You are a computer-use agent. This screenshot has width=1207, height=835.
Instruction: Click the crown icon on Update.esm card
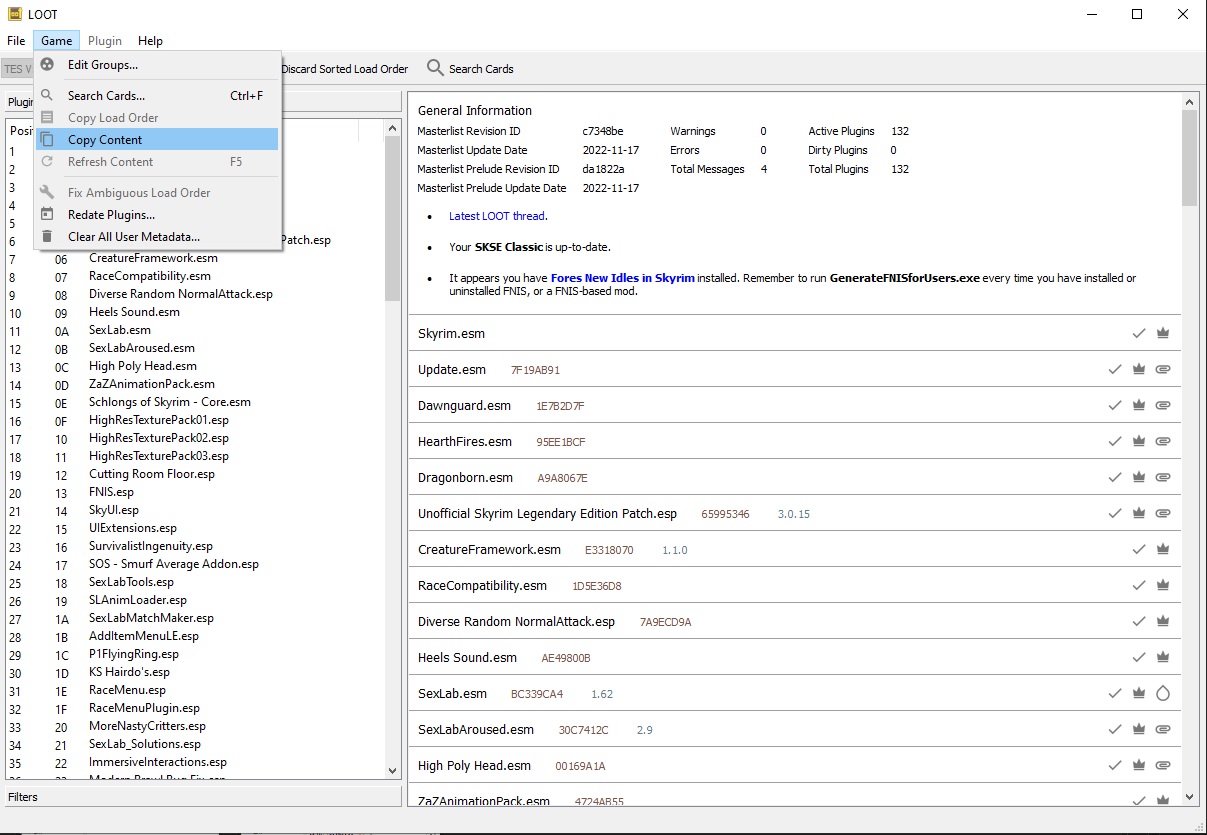click(1138, 369)
